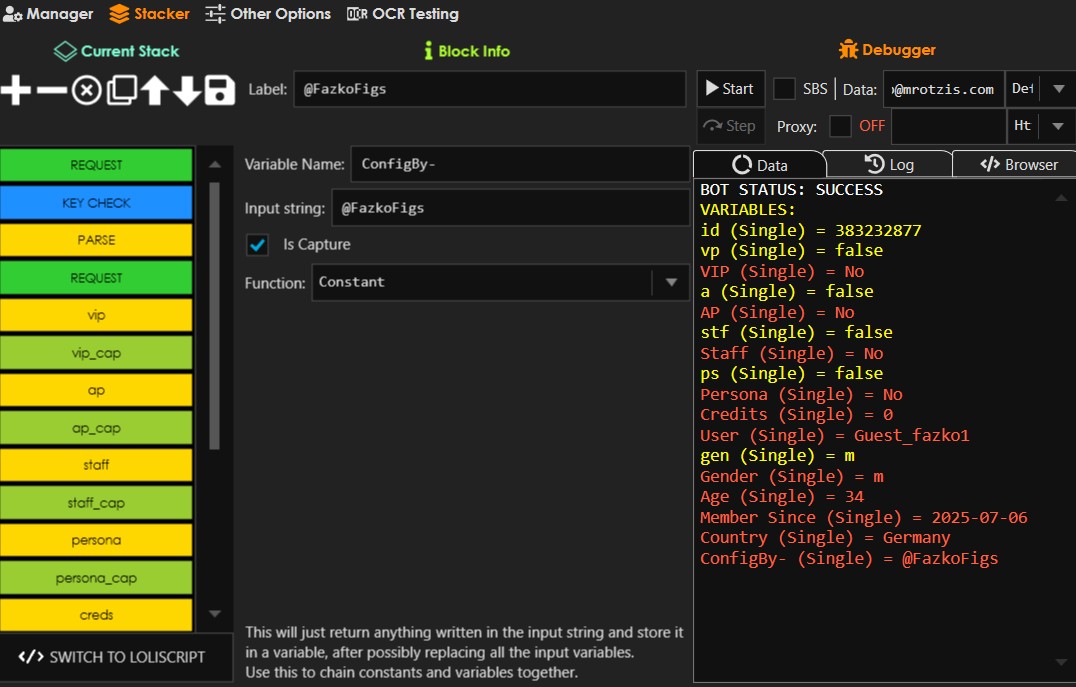Click the add block plus icon

click(16, 90)
